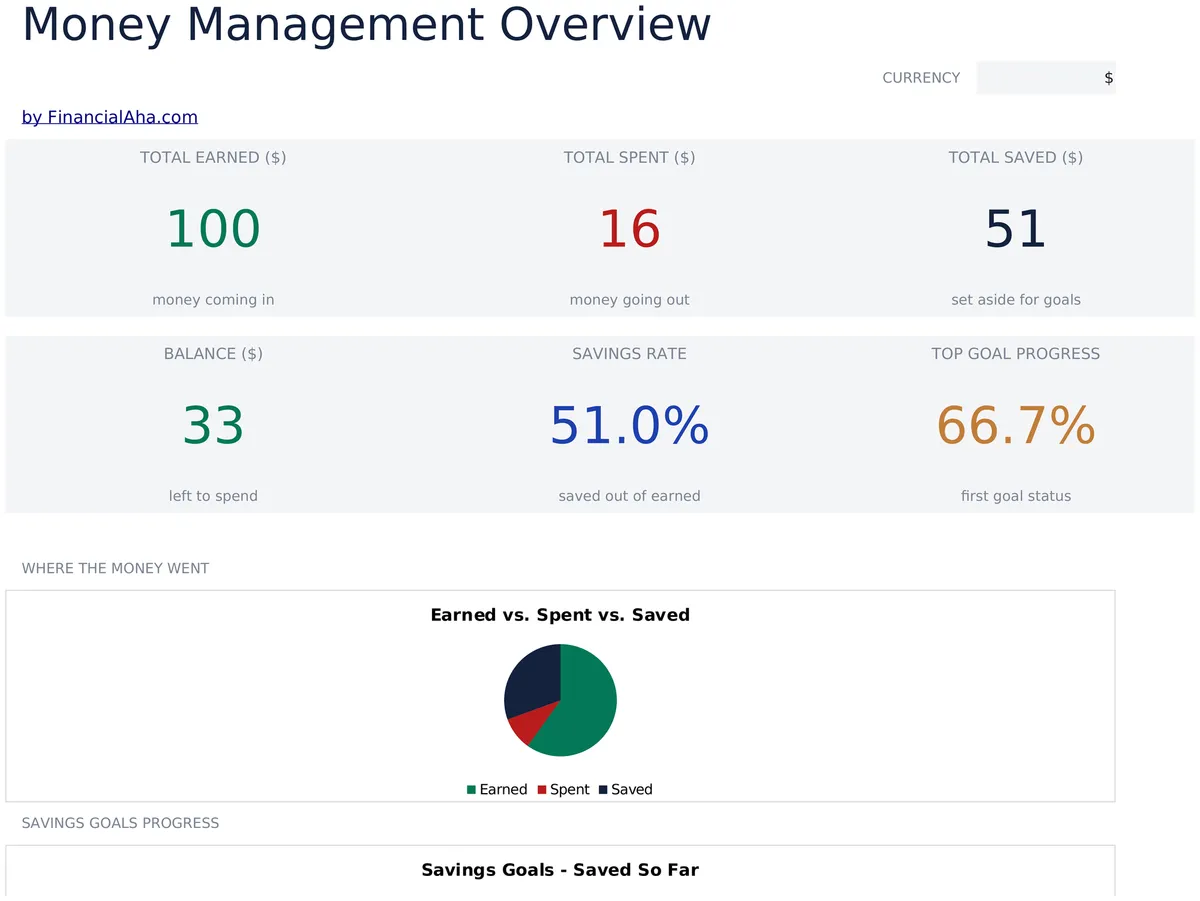Select the money coming in caption
This screenshot has height=901, width=1200.
[x=213, y=300]
